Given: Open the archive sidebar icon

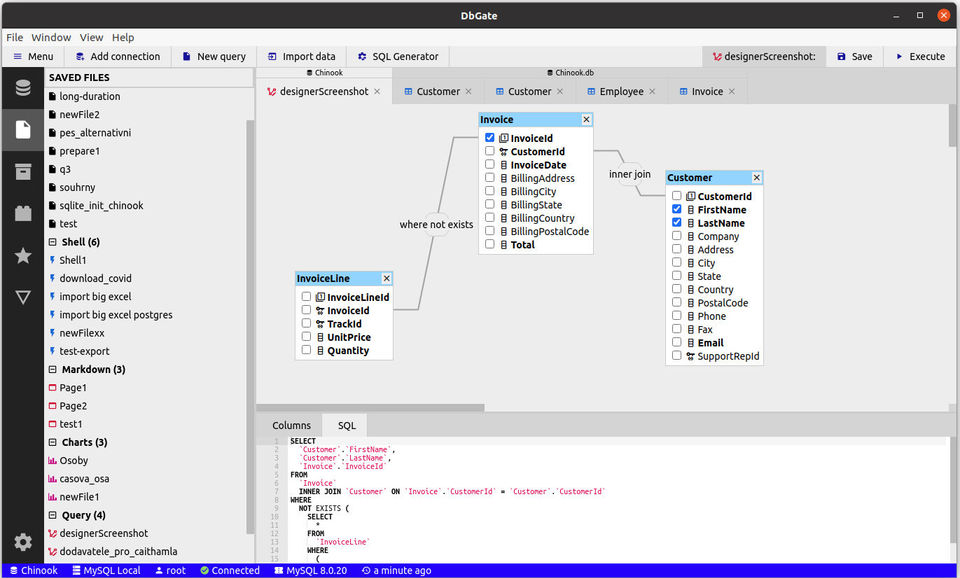Looking at the screenshot, I should click(x=22, y=172).
